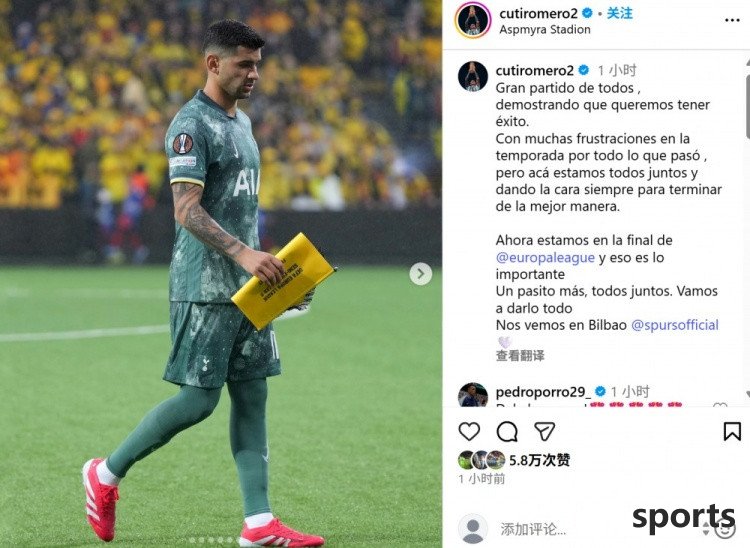The width and height of the screenshot is (750, 548).
Task: Click the caption scrollbar thumb
Action: (747, 105)
